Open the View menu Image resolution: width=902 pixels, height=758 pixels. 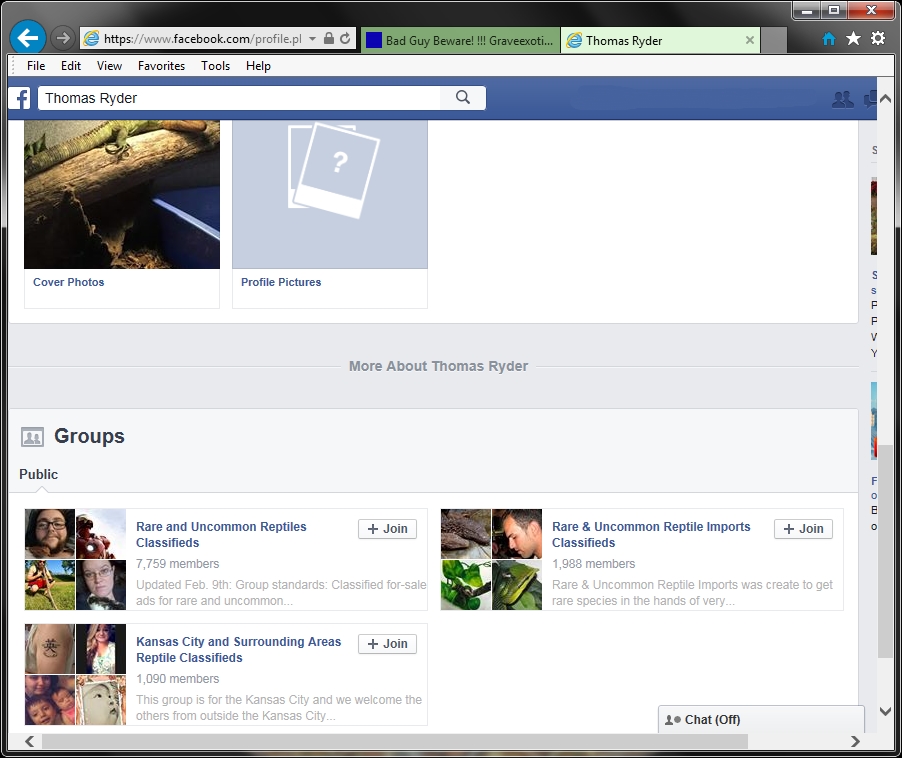coord(109,66)
